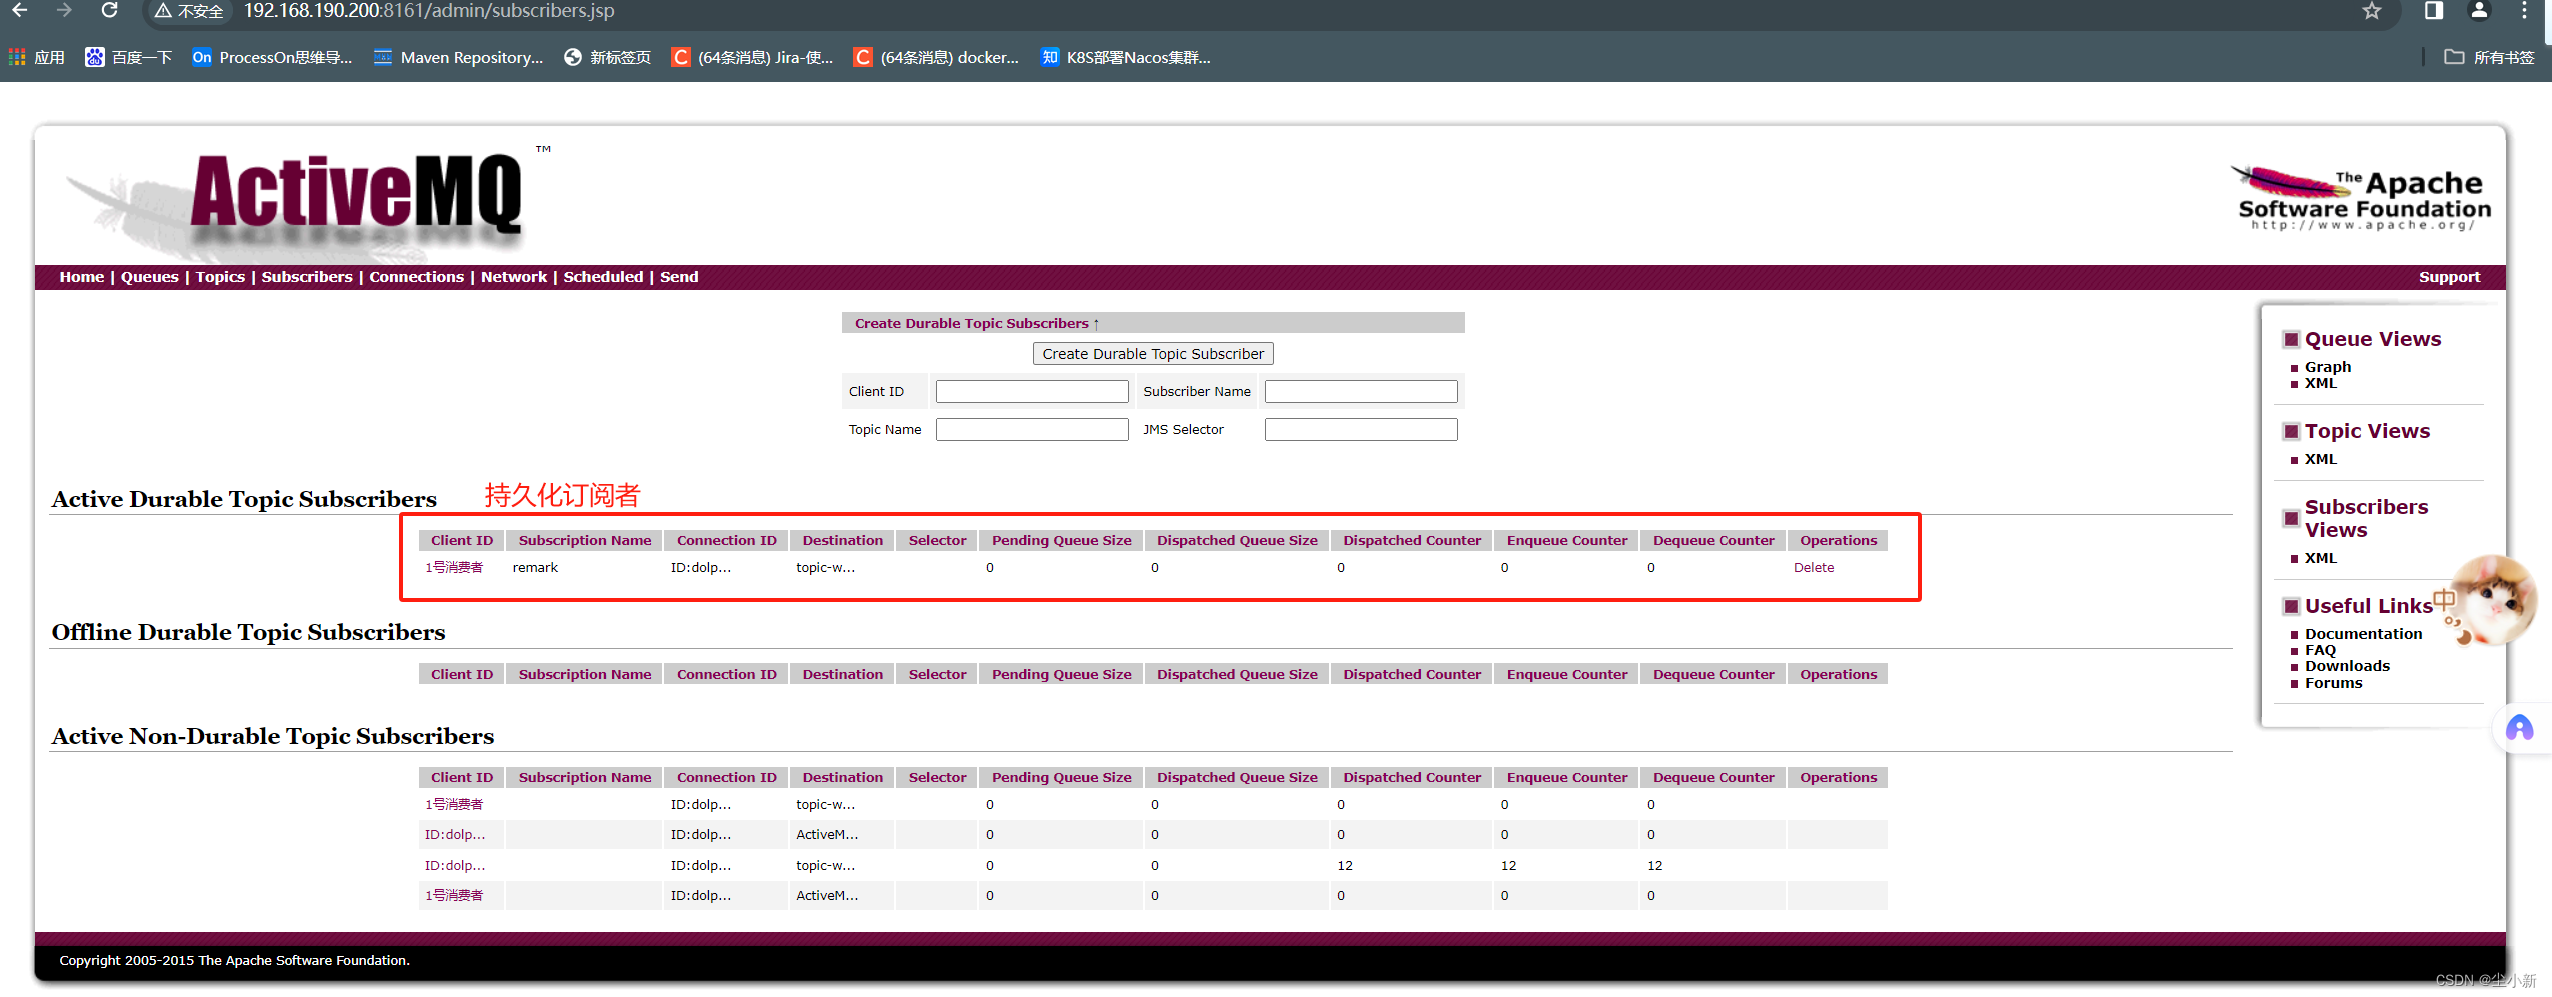This screenshot has height=997, width=2552.
Task: Click the cat avatar floating widget
Action: (x=2493, y=600)
